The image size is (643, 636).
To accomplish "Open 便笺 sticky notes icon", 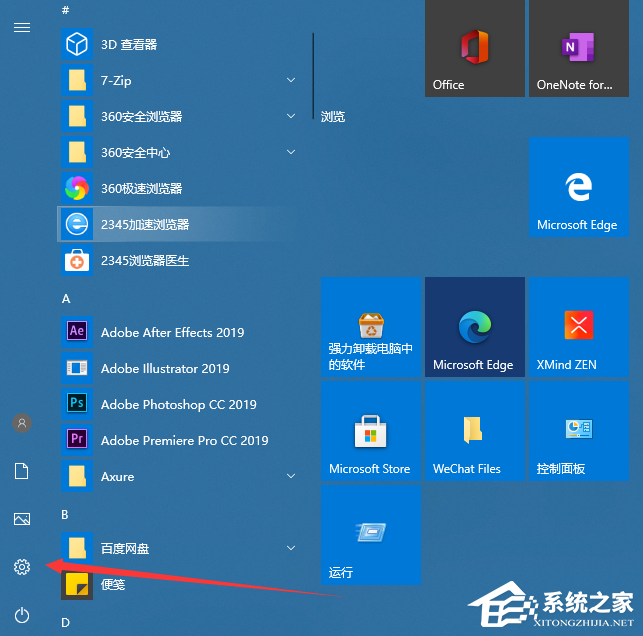I will (x=77, y=584).
